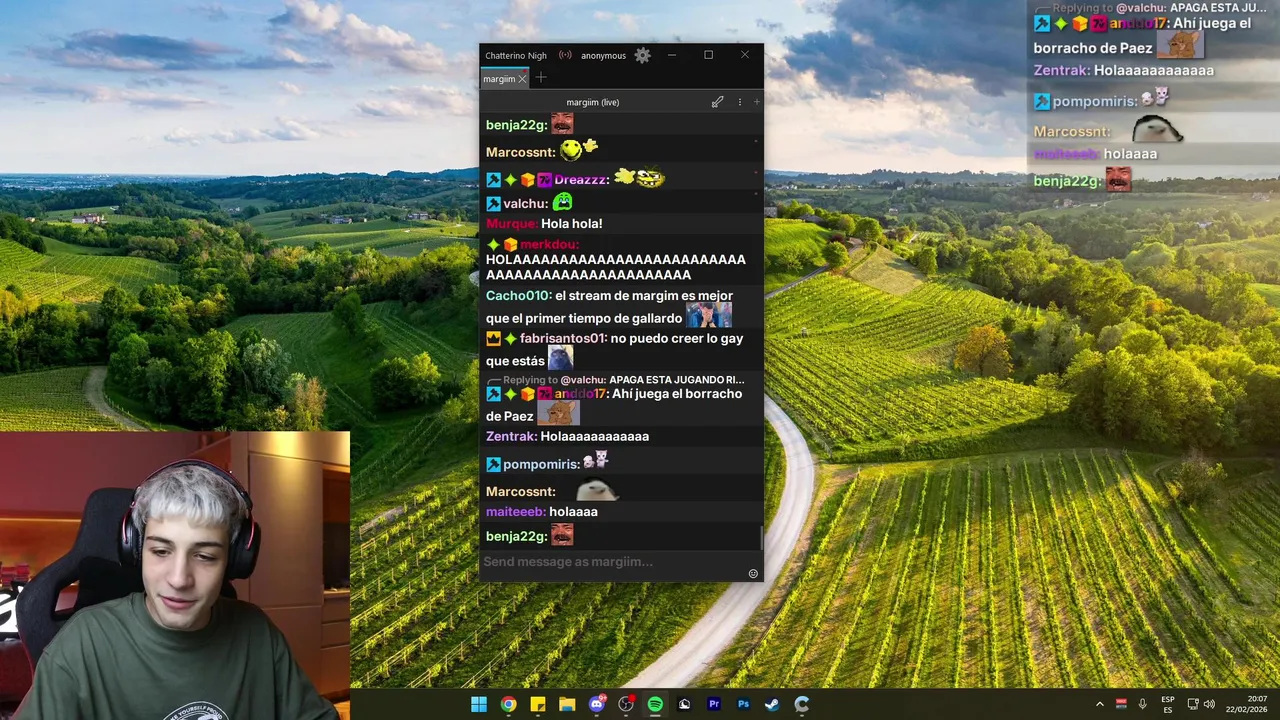Select the margiim chat tab
Screen dimensions: 1280x720
(499, 79)
